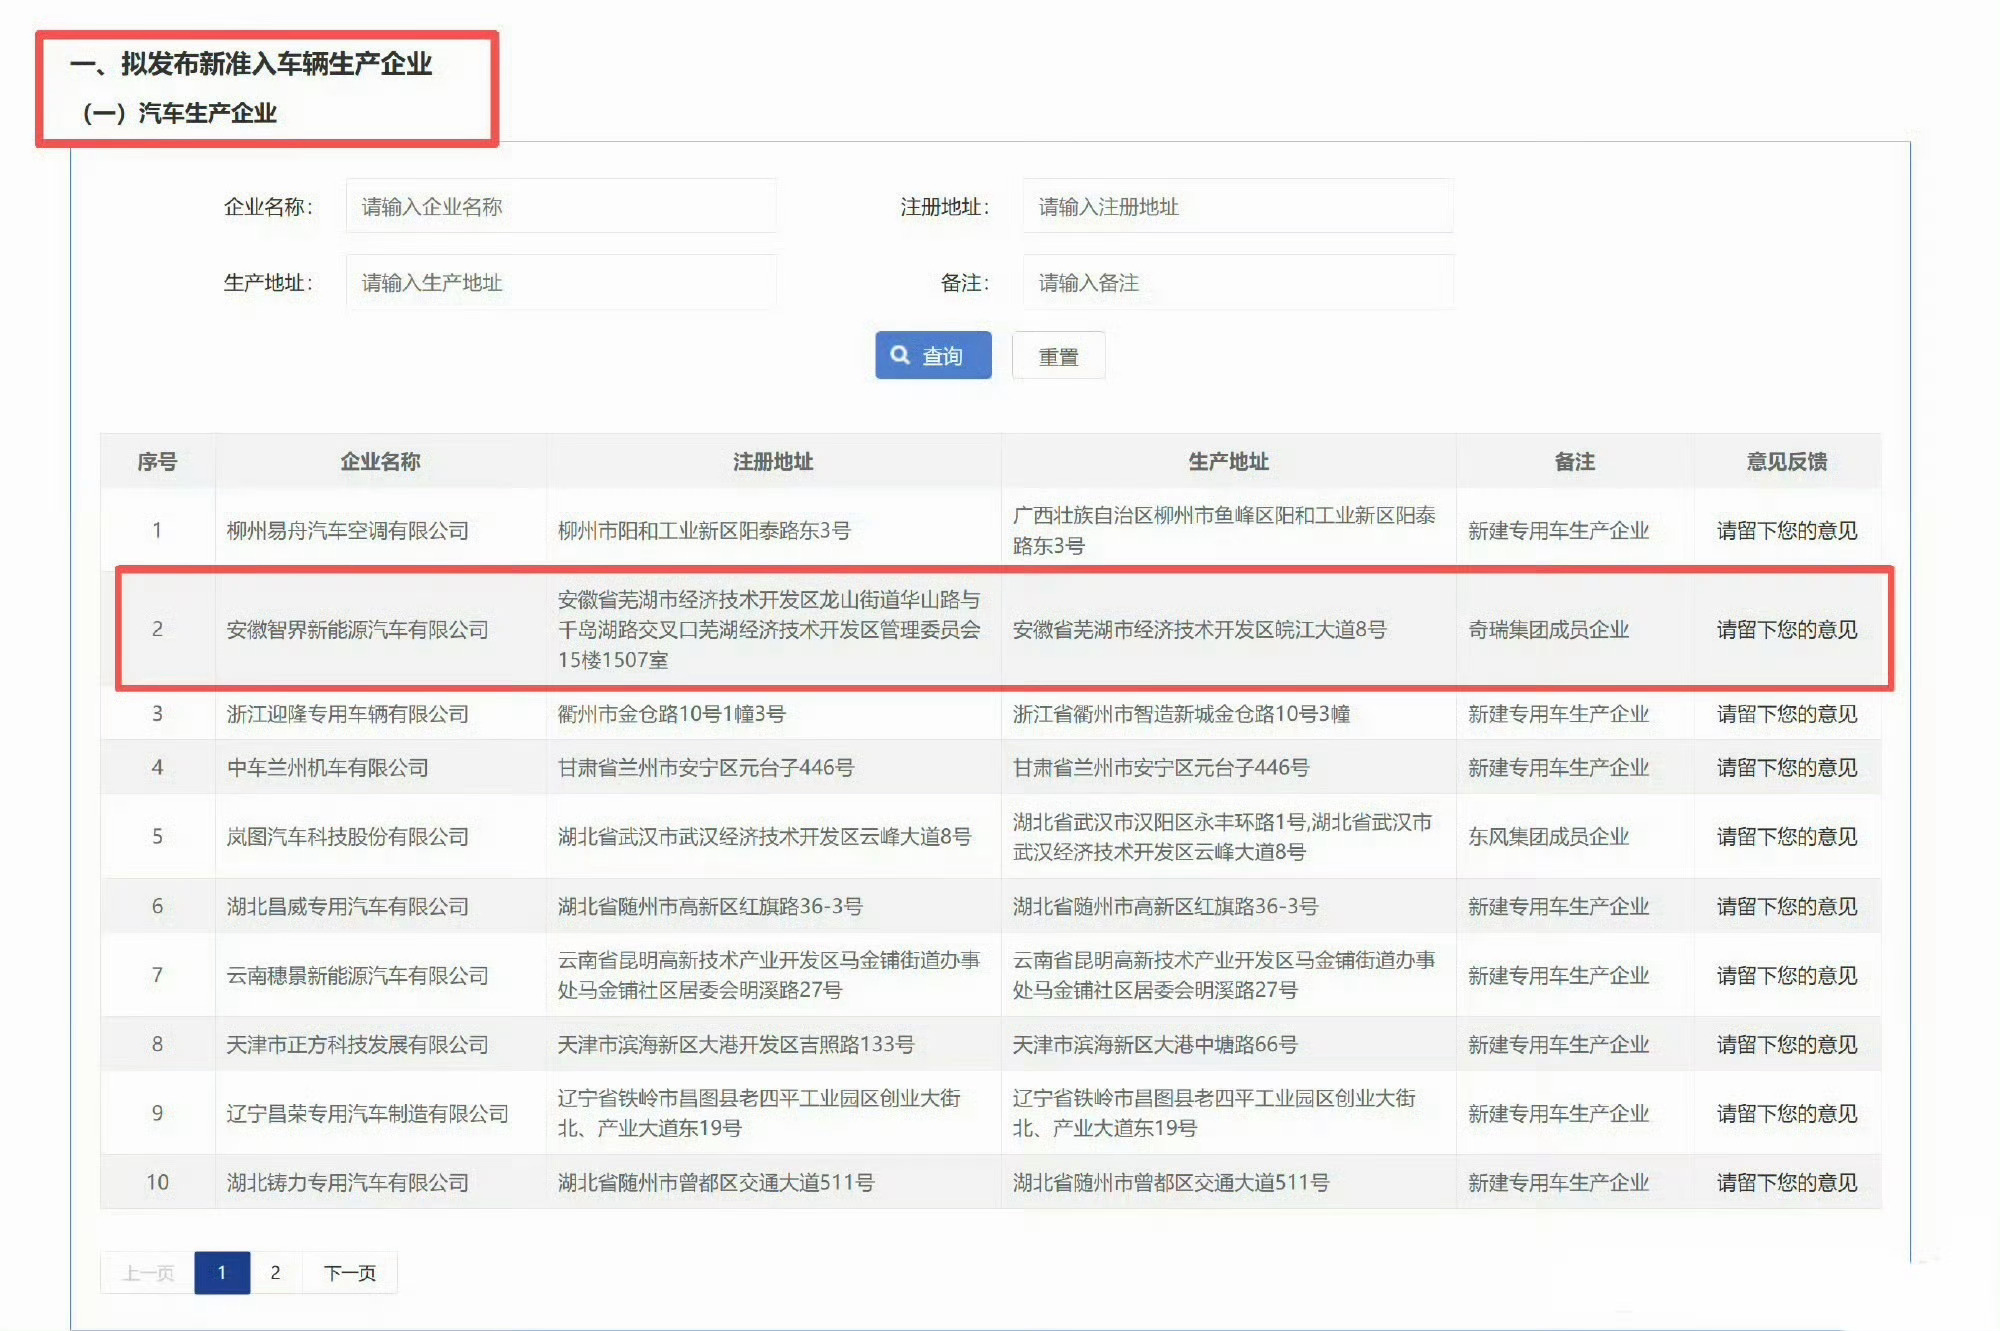Screen dimensions: 2000x1331
Task: Select company name 安徽智界新能源汽车有限公司
Action: [357, 629]
